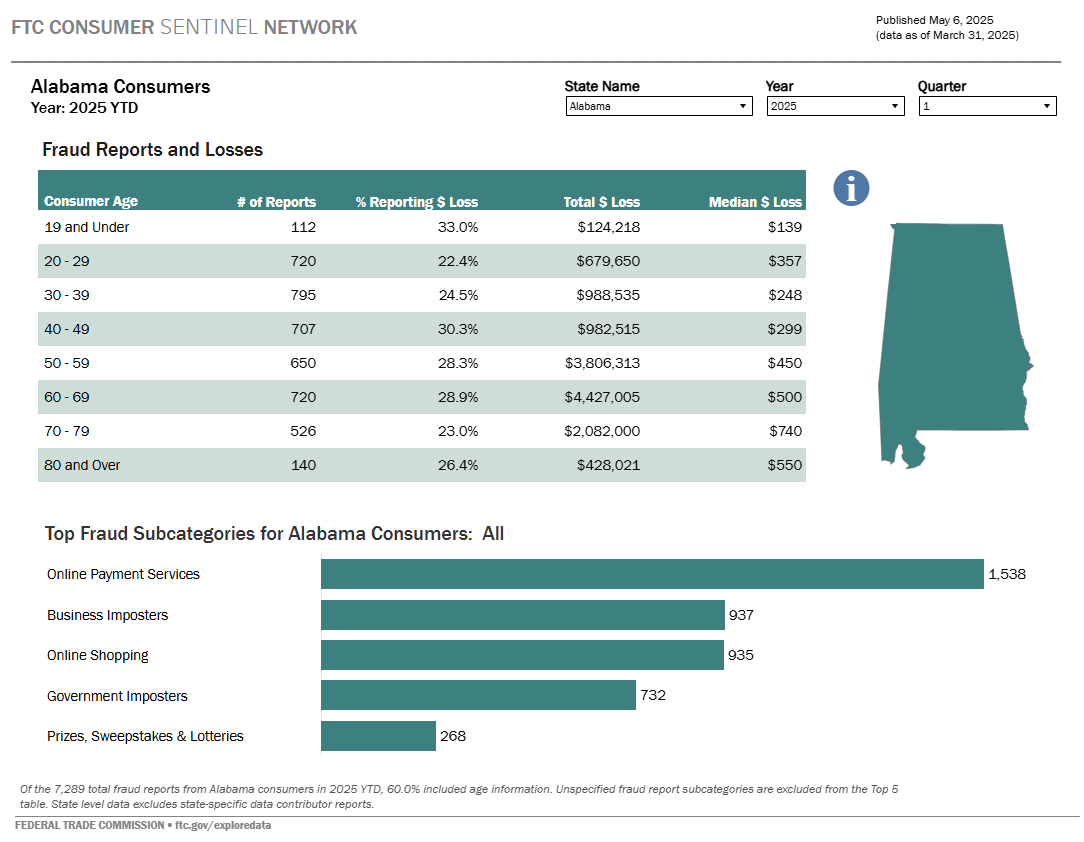Open the Year dropdown showing 2025
Viewport: 1084px width, 842px height.
click(x=835, y=105)
